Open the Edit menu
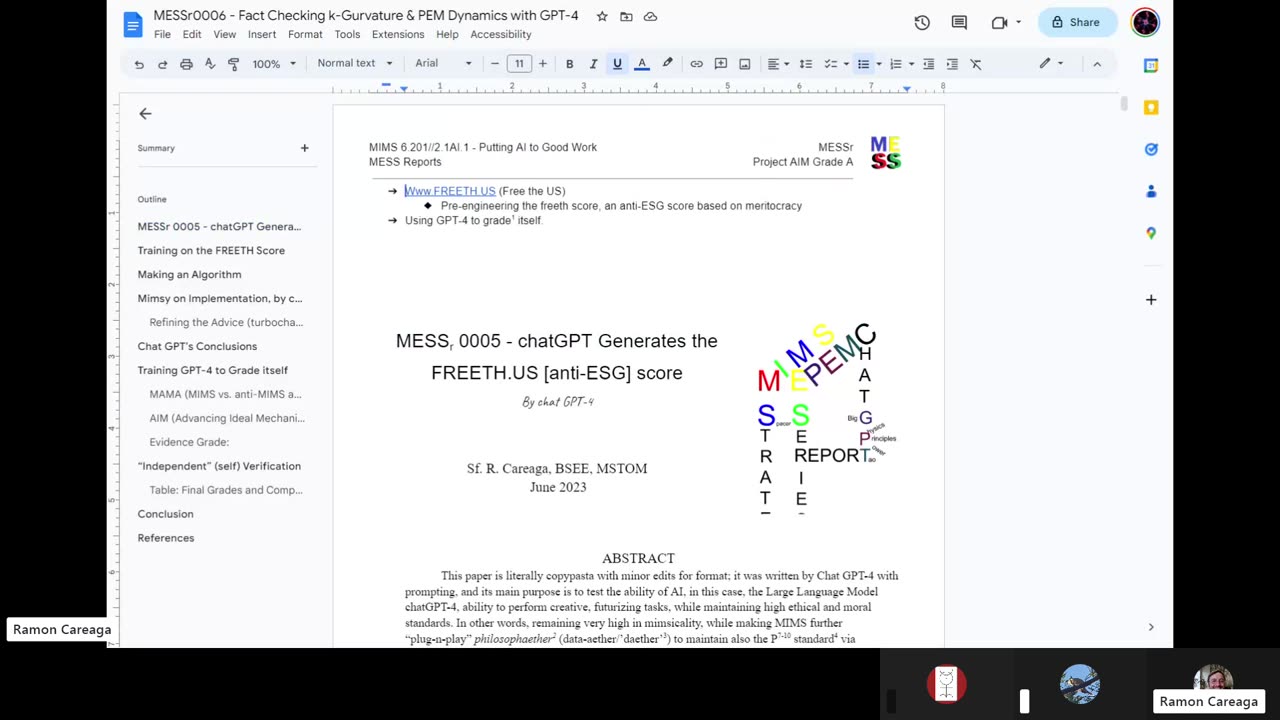Screen dimensions: 1280x720 click(192, 34)
